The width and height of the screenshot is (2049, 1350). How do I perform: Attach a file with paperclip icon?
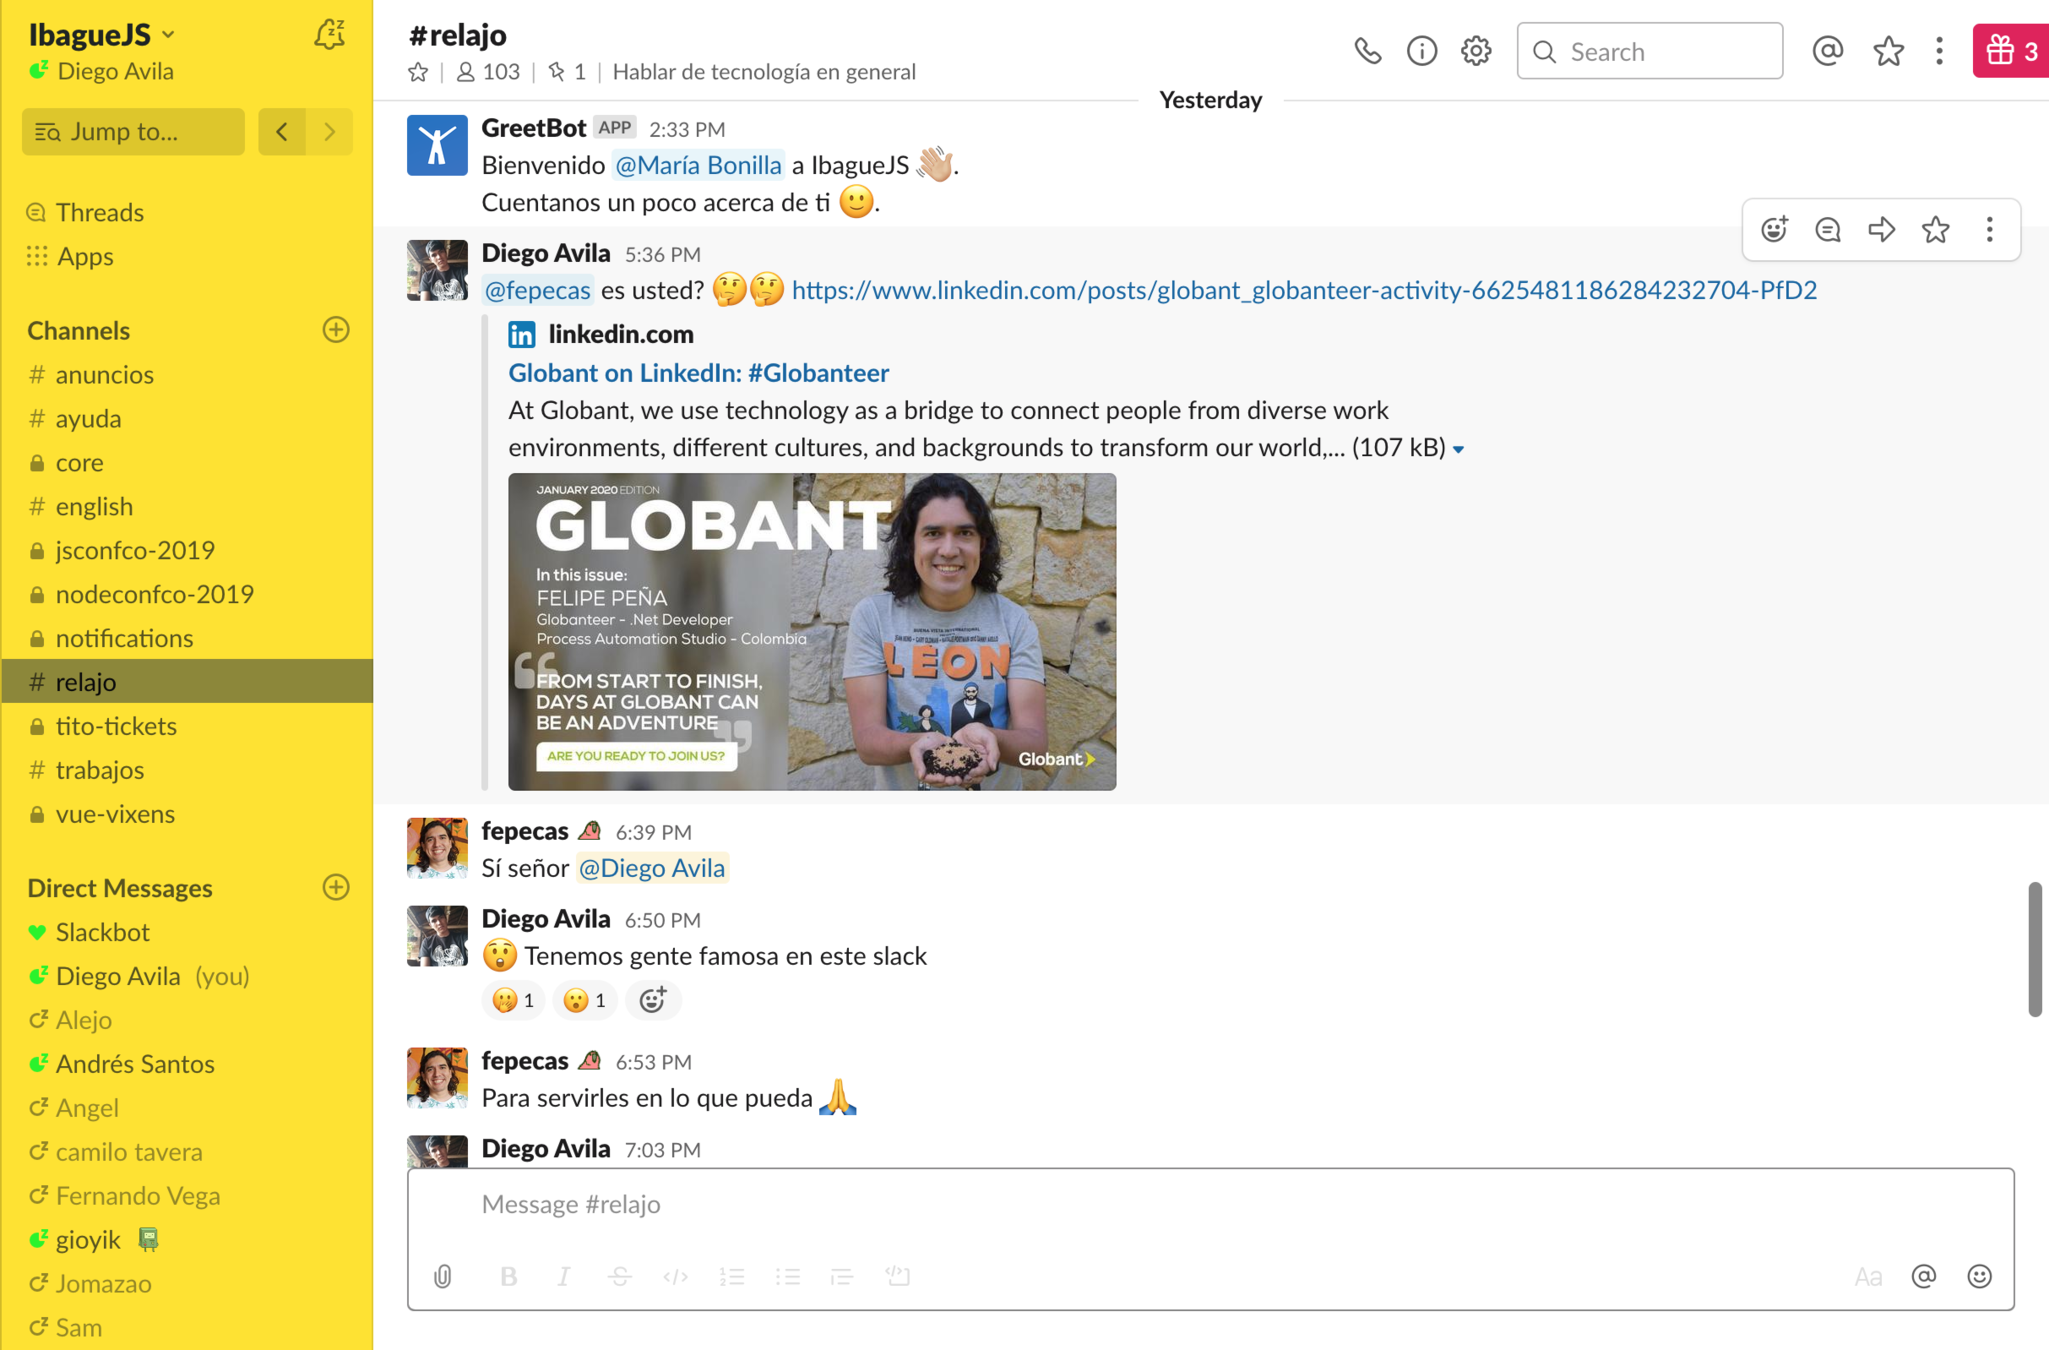pyautogui.click(x=443, y=1276)
